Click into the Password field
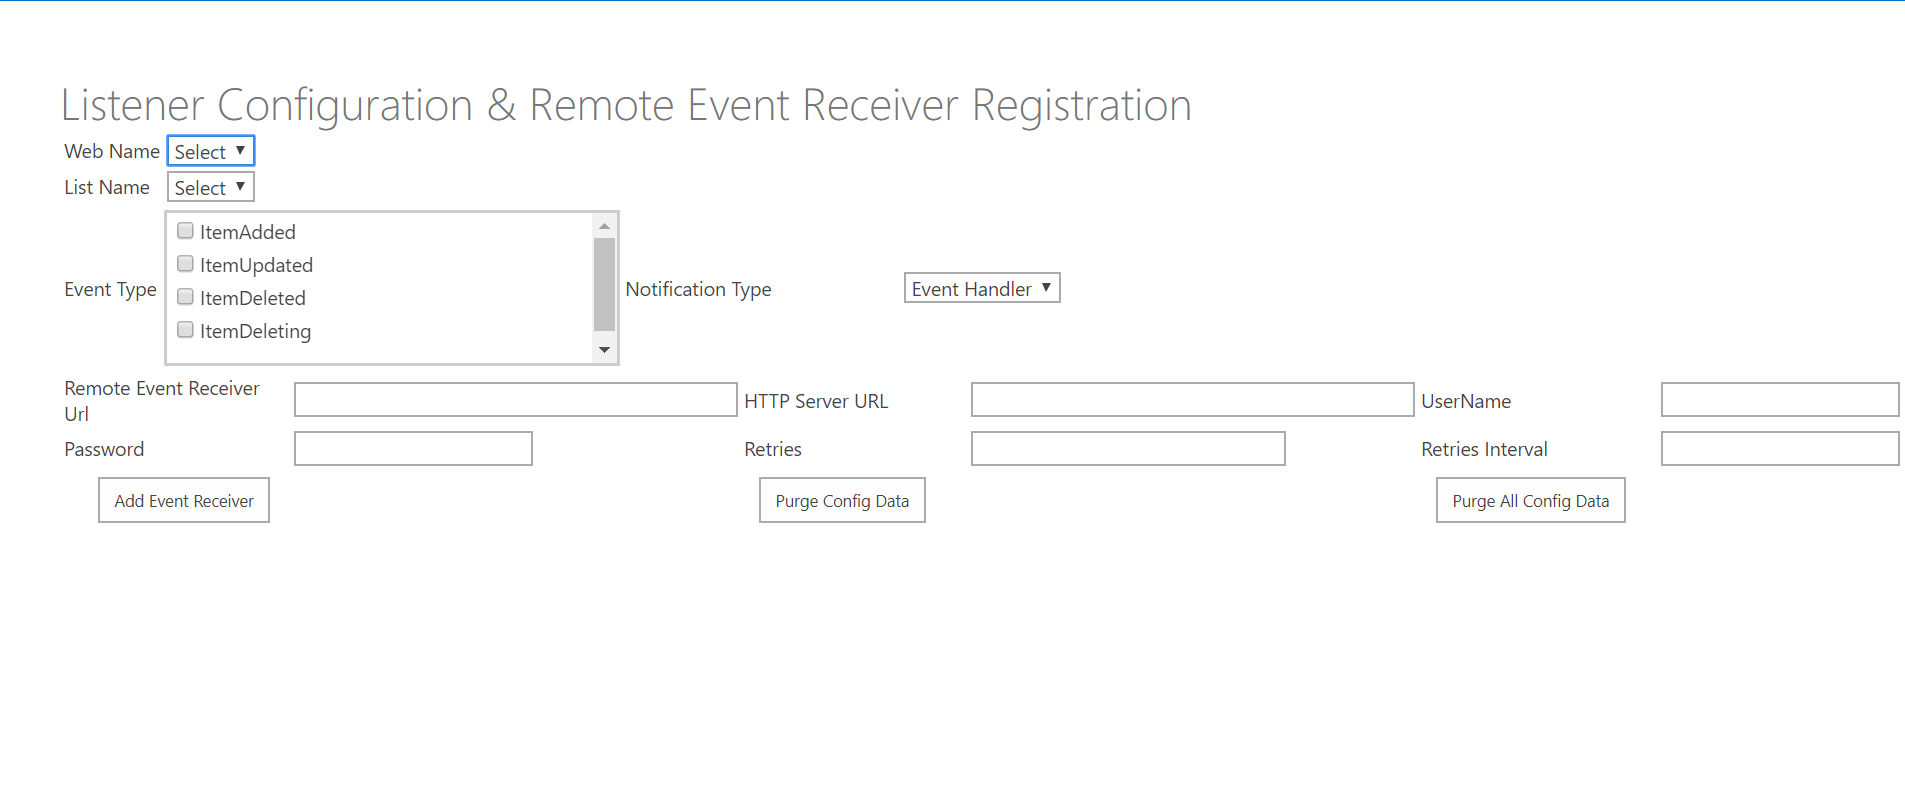 [413, 448]
